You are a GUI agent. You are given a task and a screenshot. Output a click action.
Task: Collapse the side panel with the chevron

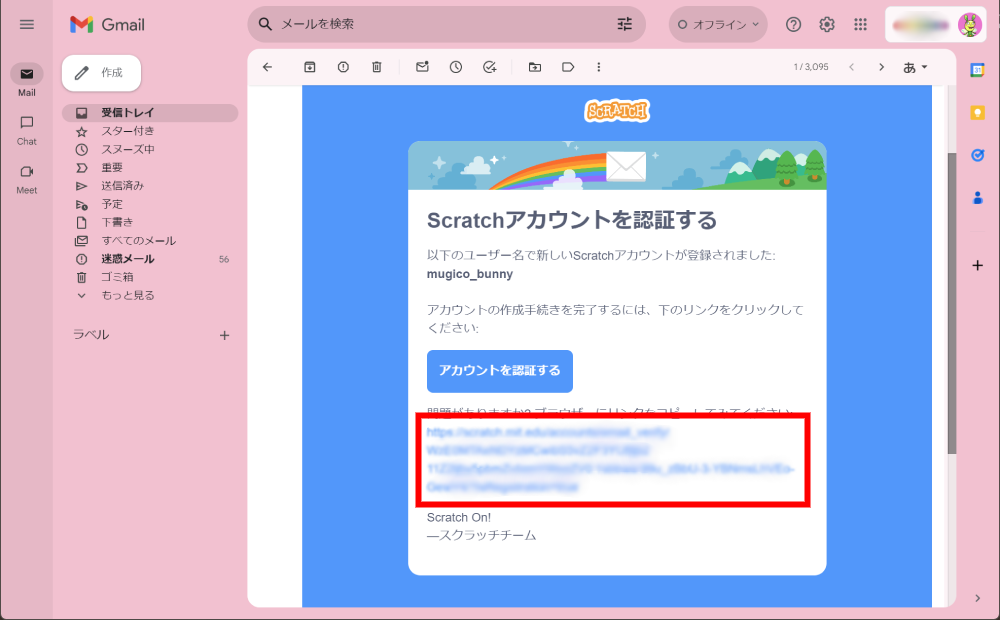[977, 598]
